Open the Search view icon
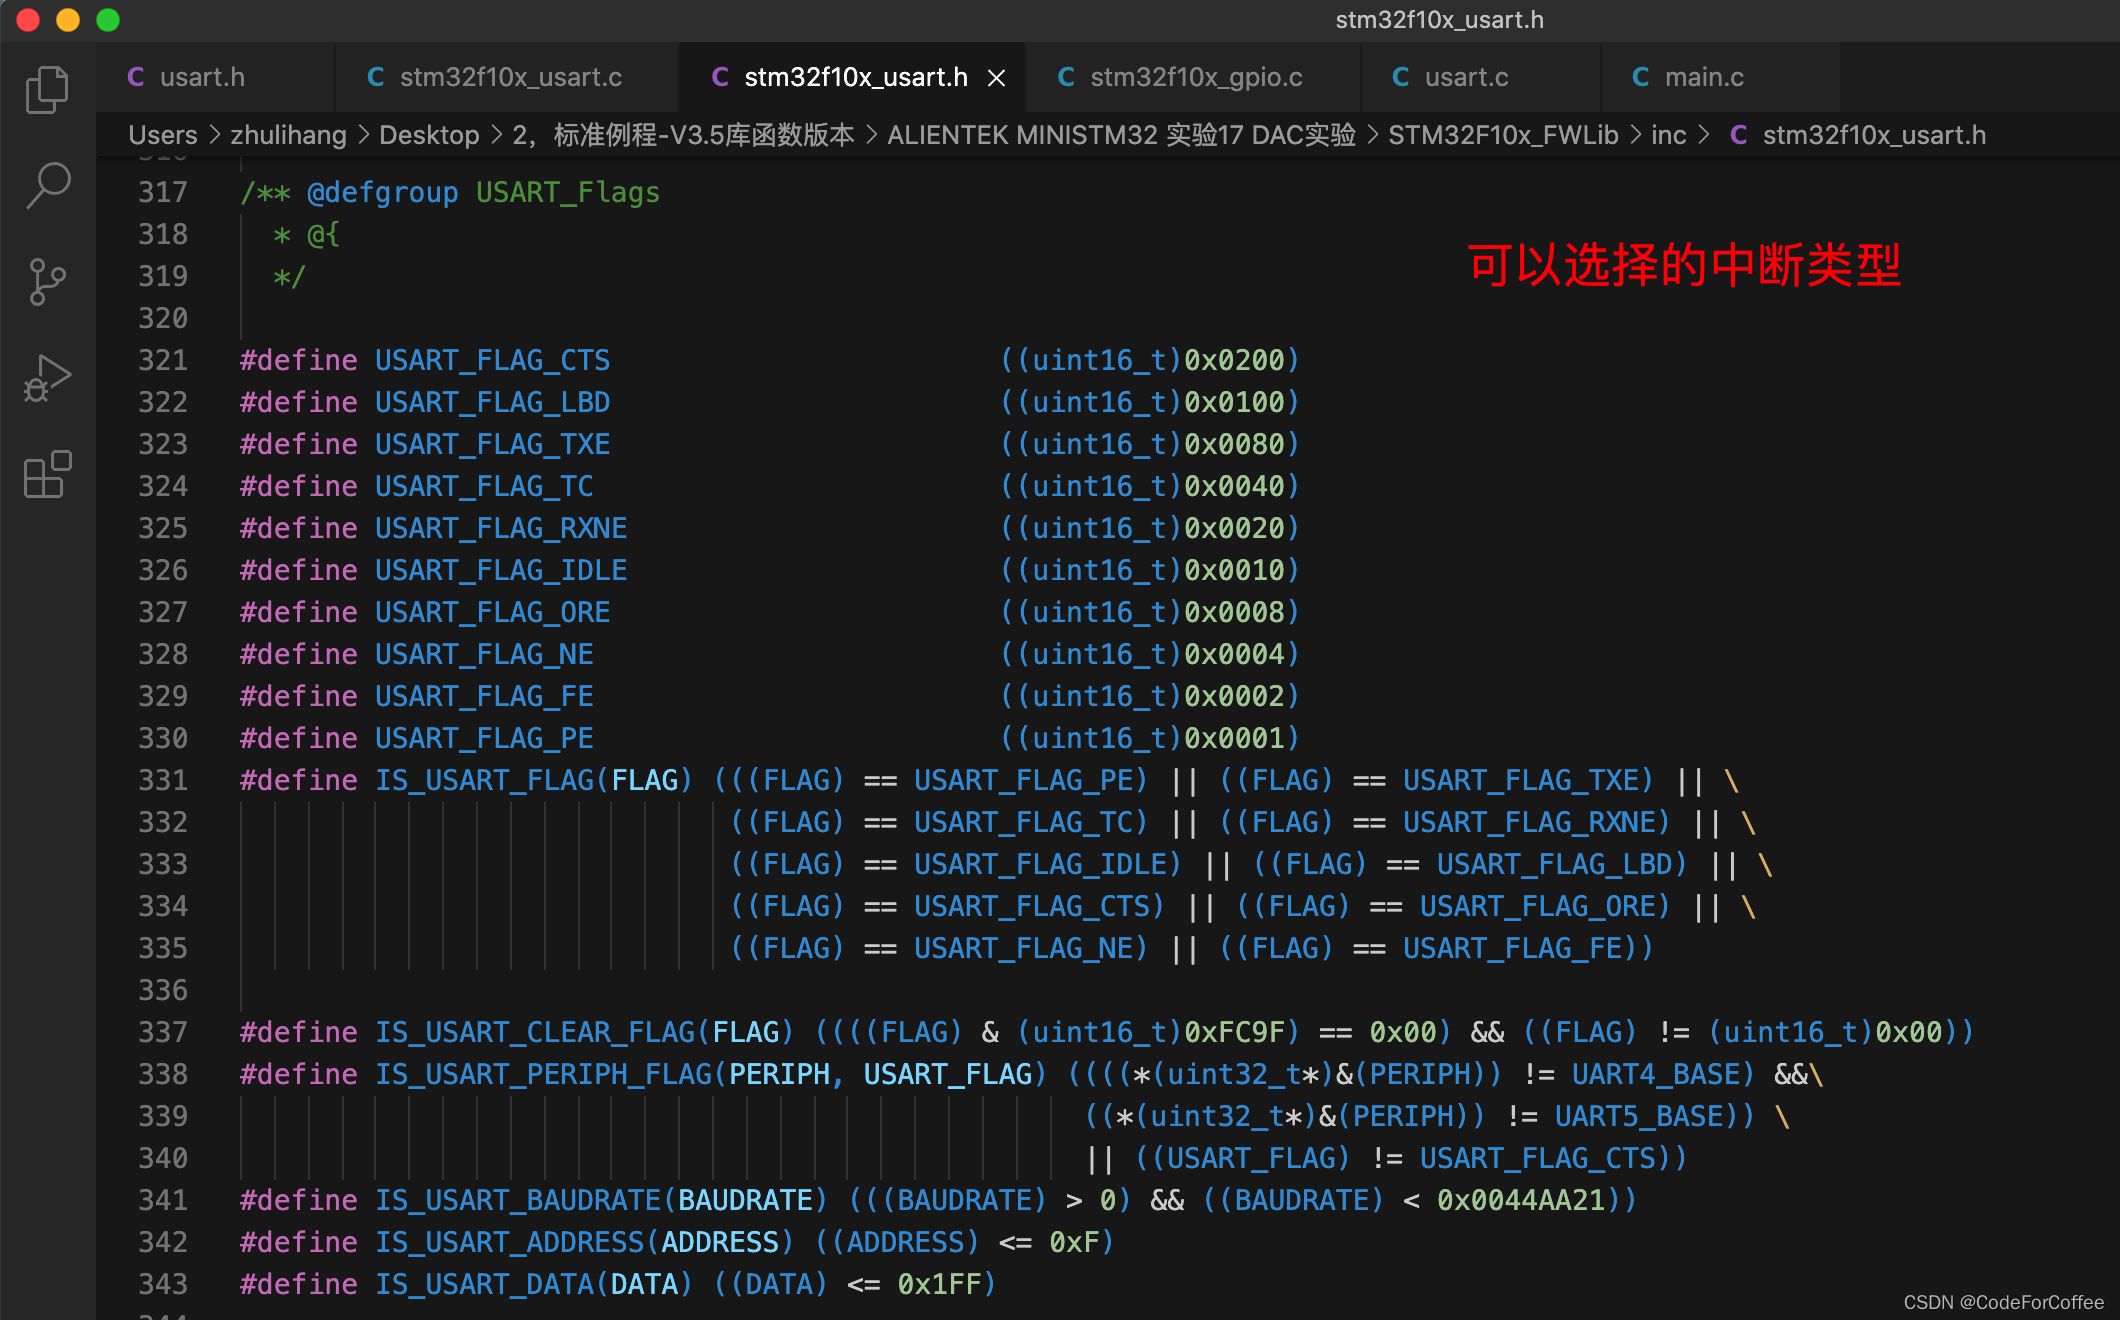The width and height of the screenshot is (2120, 1320). tap(47, 185)
